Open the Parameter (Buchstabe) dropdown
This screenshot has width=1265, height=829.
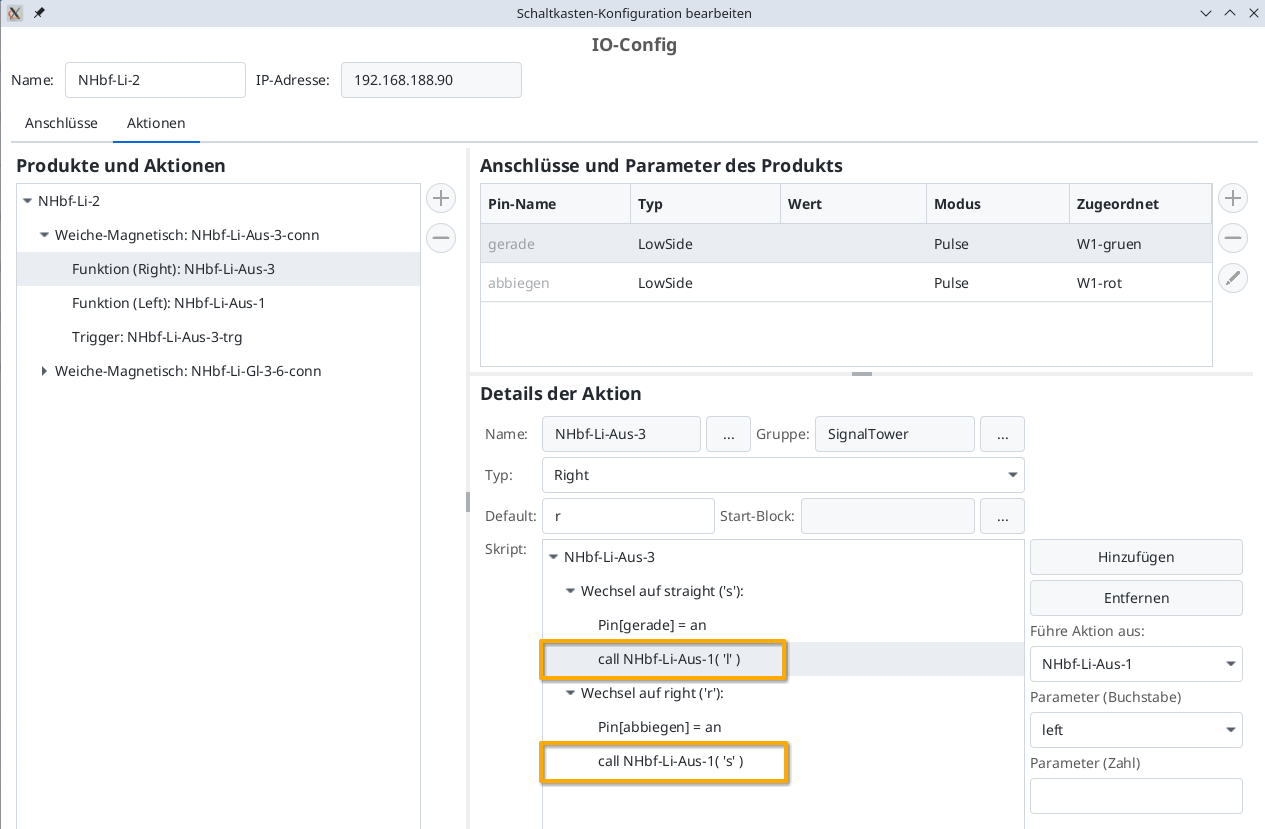pyautogui.click(x=1136, y=730)
